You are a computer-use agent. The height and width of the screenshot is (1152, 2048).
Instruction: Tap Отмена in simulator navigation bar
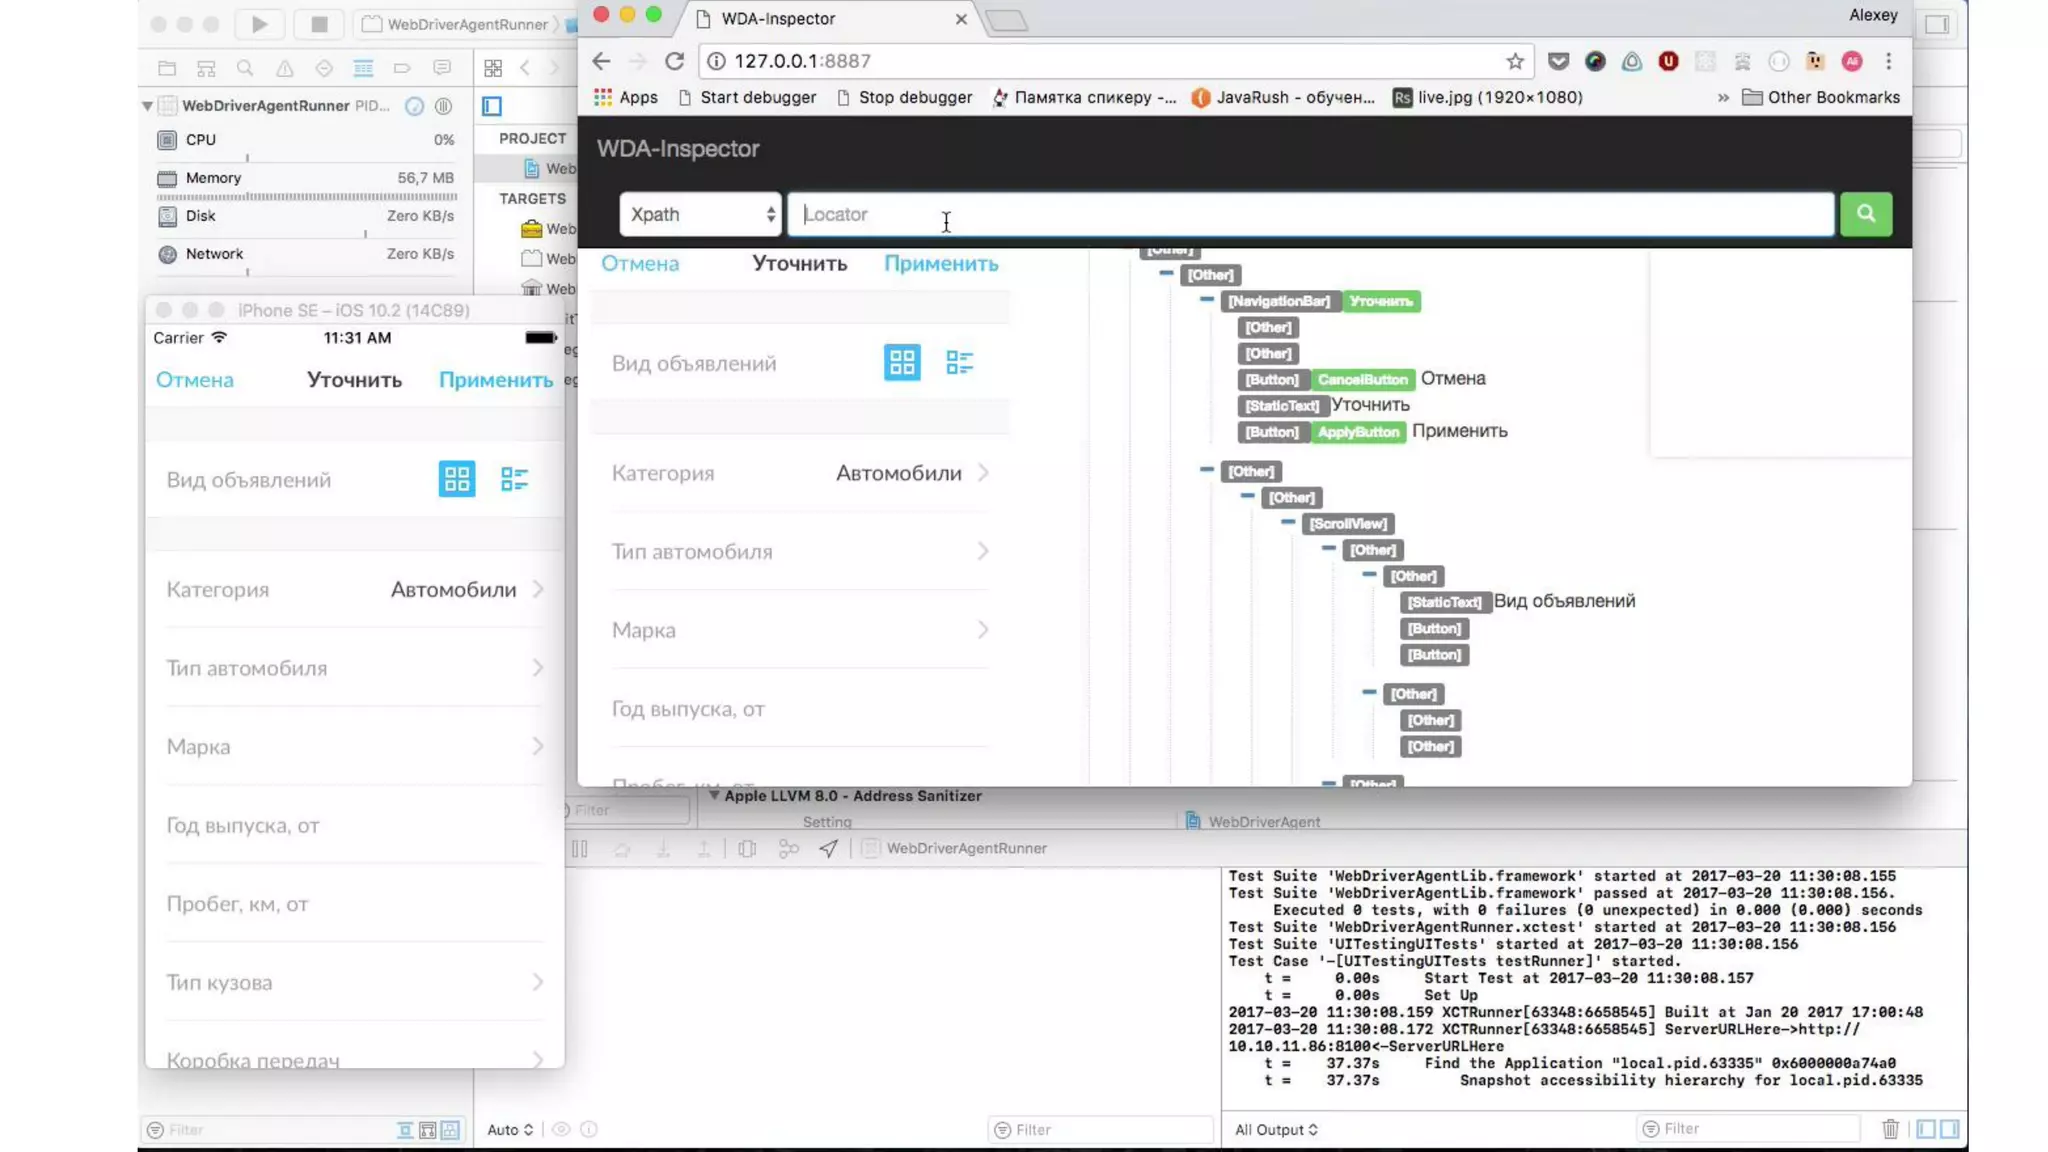coord(195,380)
